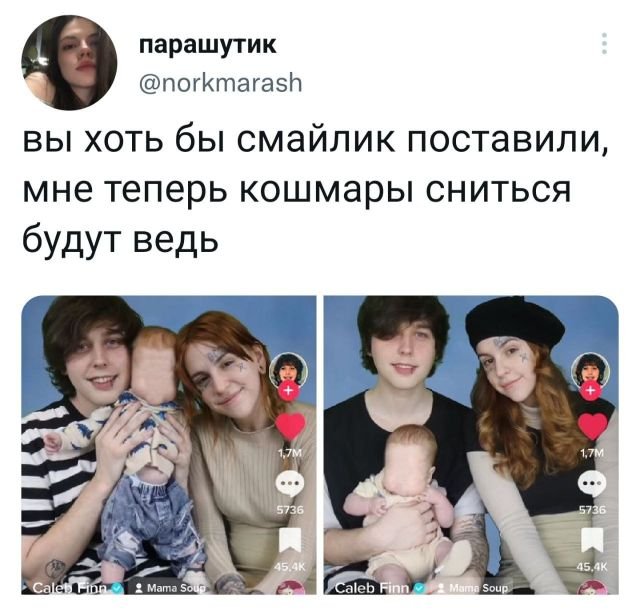Open comments bubble in left image

290,484
